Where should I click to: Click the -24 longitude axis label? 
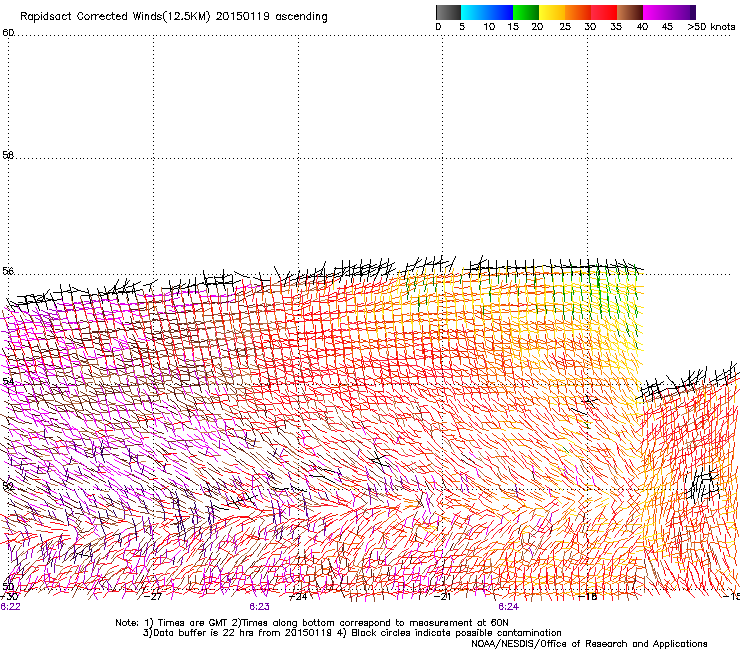pyautogui.click(x=298, y=597)
